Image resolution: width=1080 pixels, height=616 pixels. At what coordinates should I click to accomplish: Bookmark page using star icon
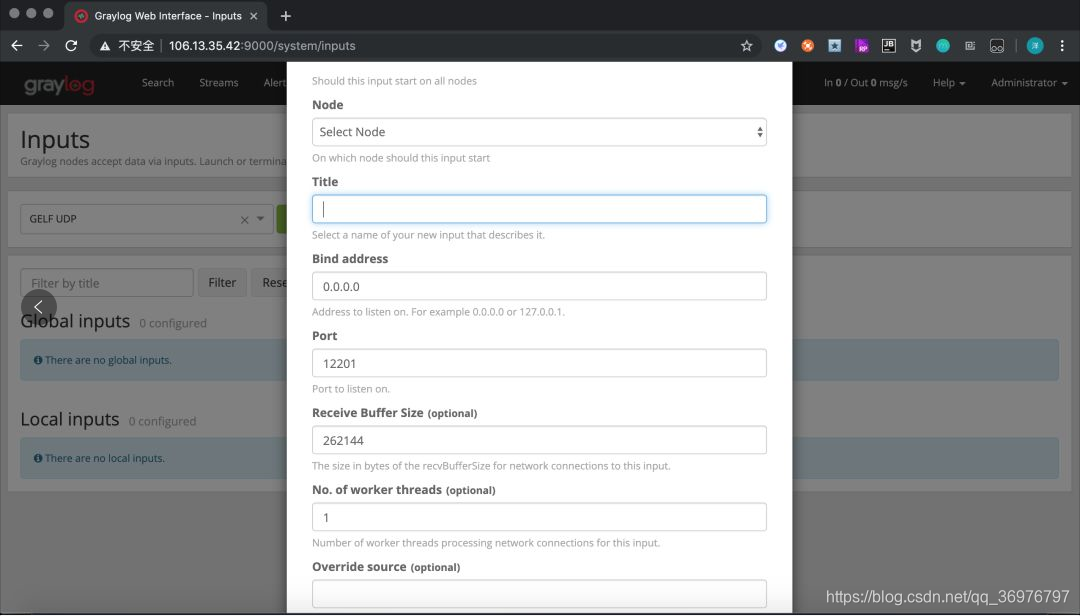(747, 46)
